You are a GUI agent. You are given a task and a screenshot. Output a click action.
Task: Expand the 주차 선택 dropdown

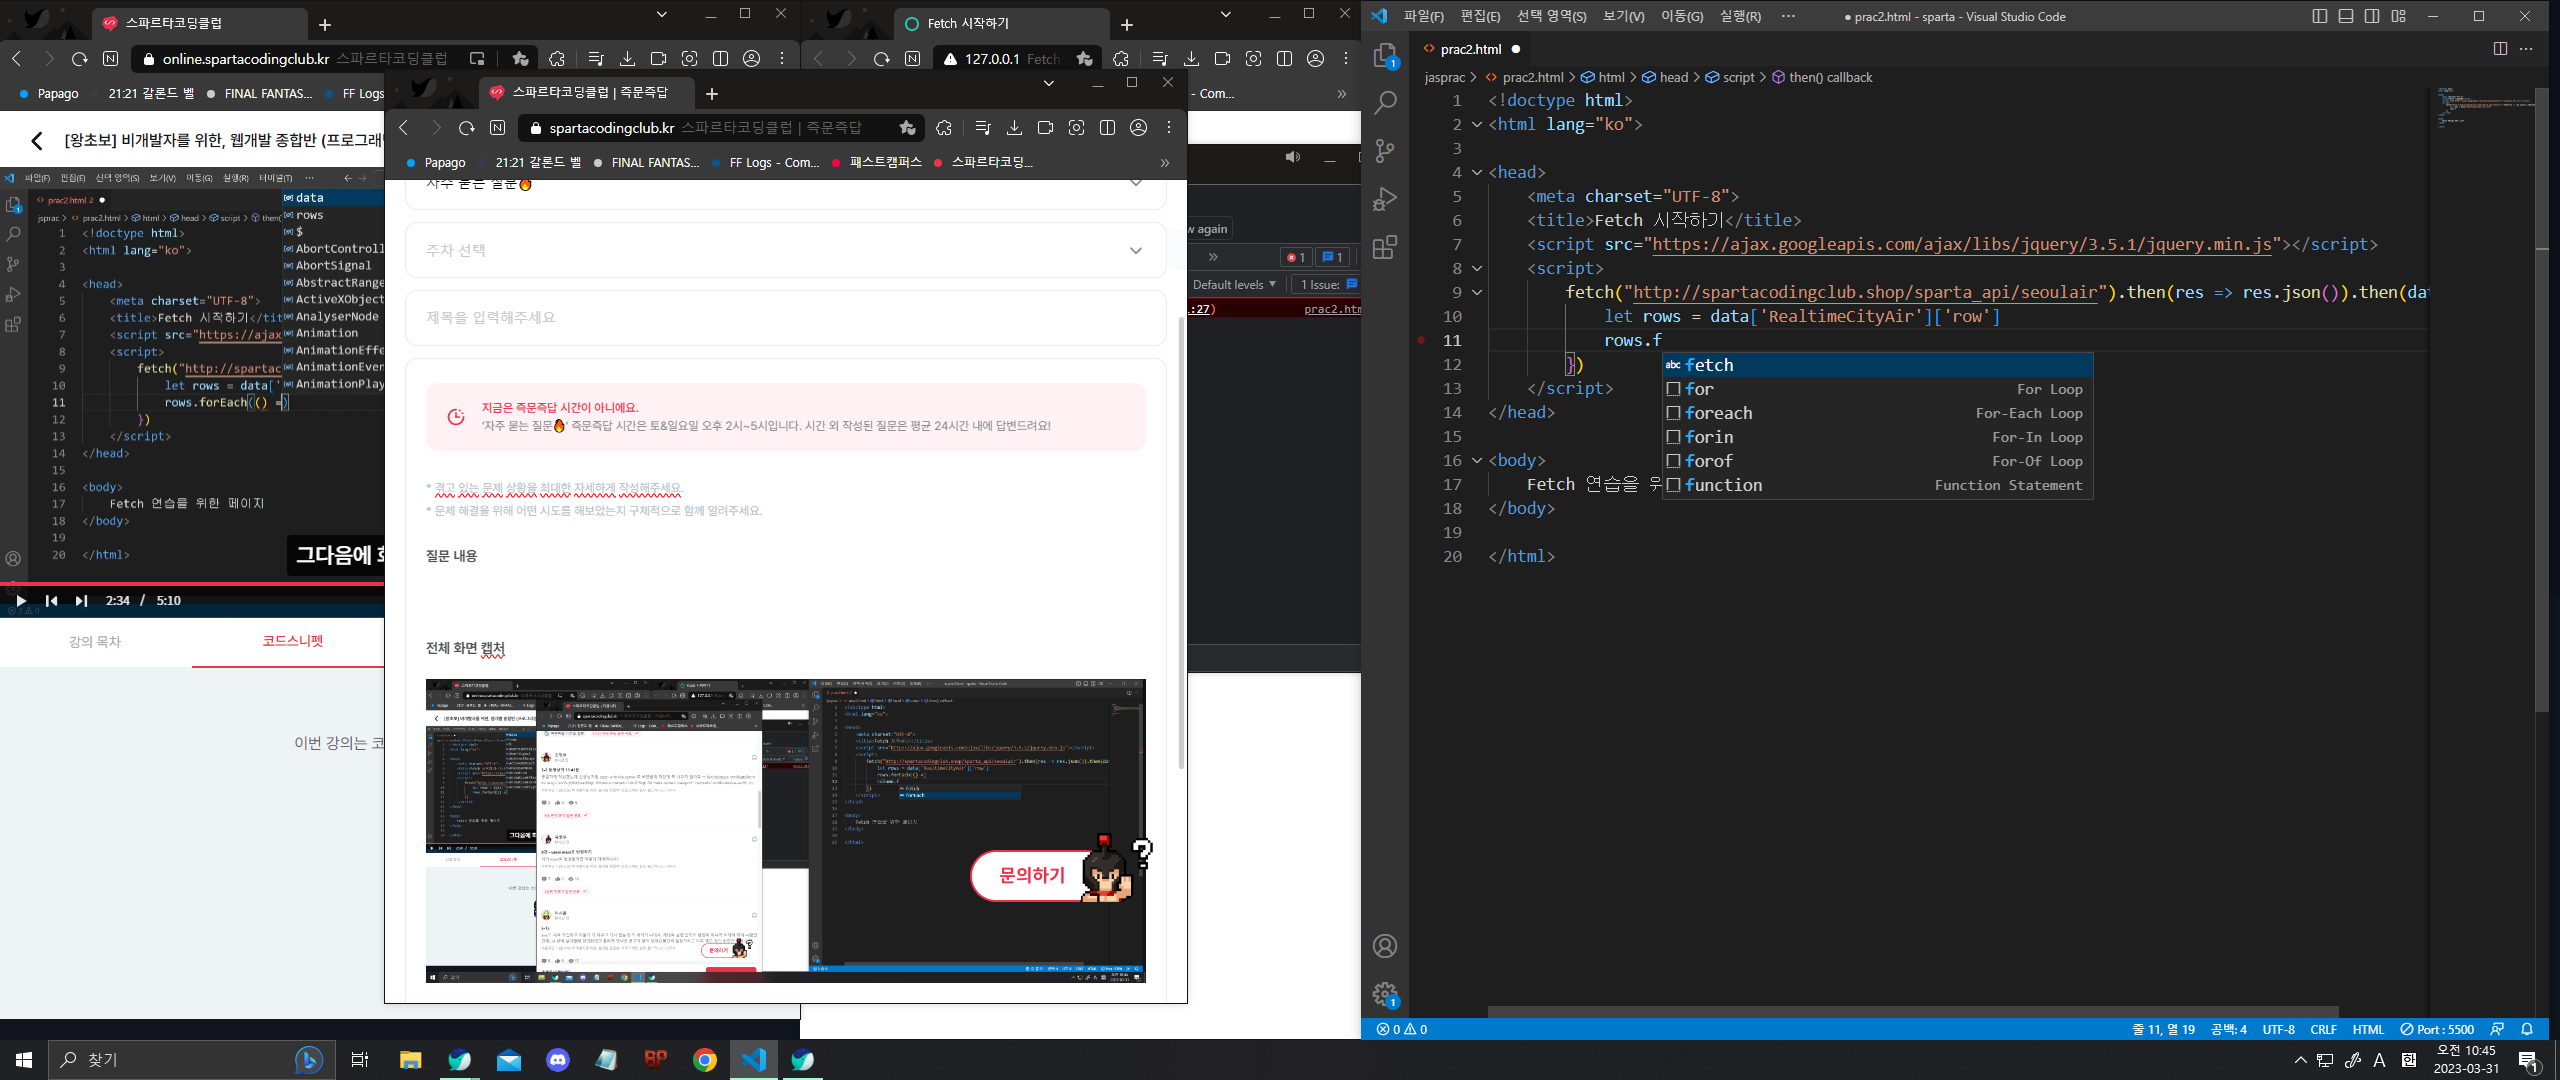coord(785,250)
